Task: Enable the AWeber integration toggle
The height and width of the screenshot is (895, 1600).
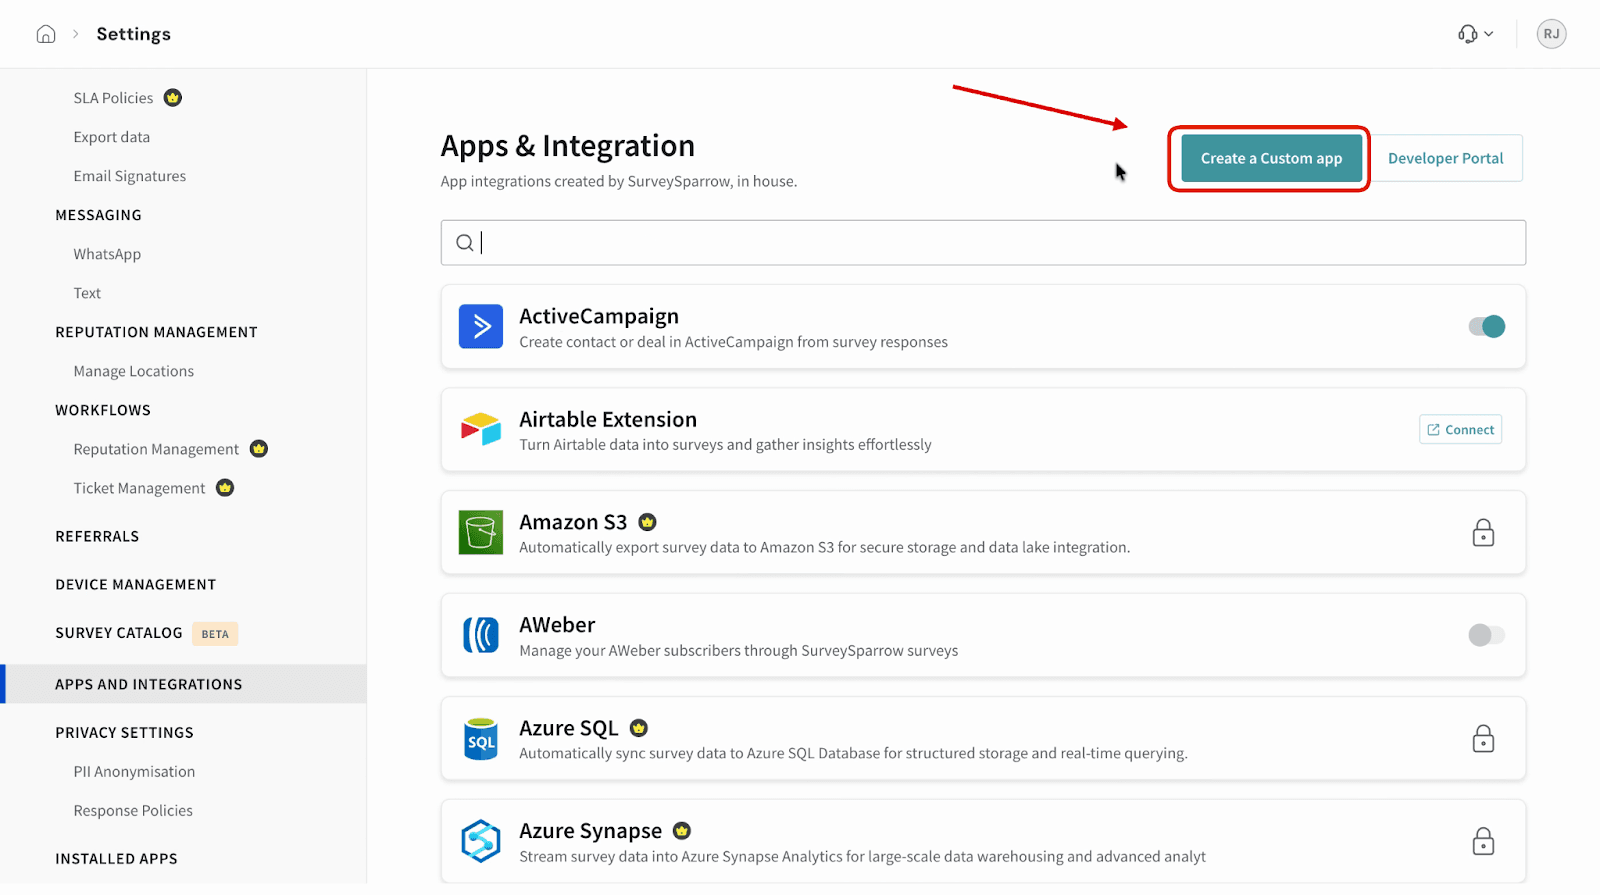Action: coord(1487,635)
